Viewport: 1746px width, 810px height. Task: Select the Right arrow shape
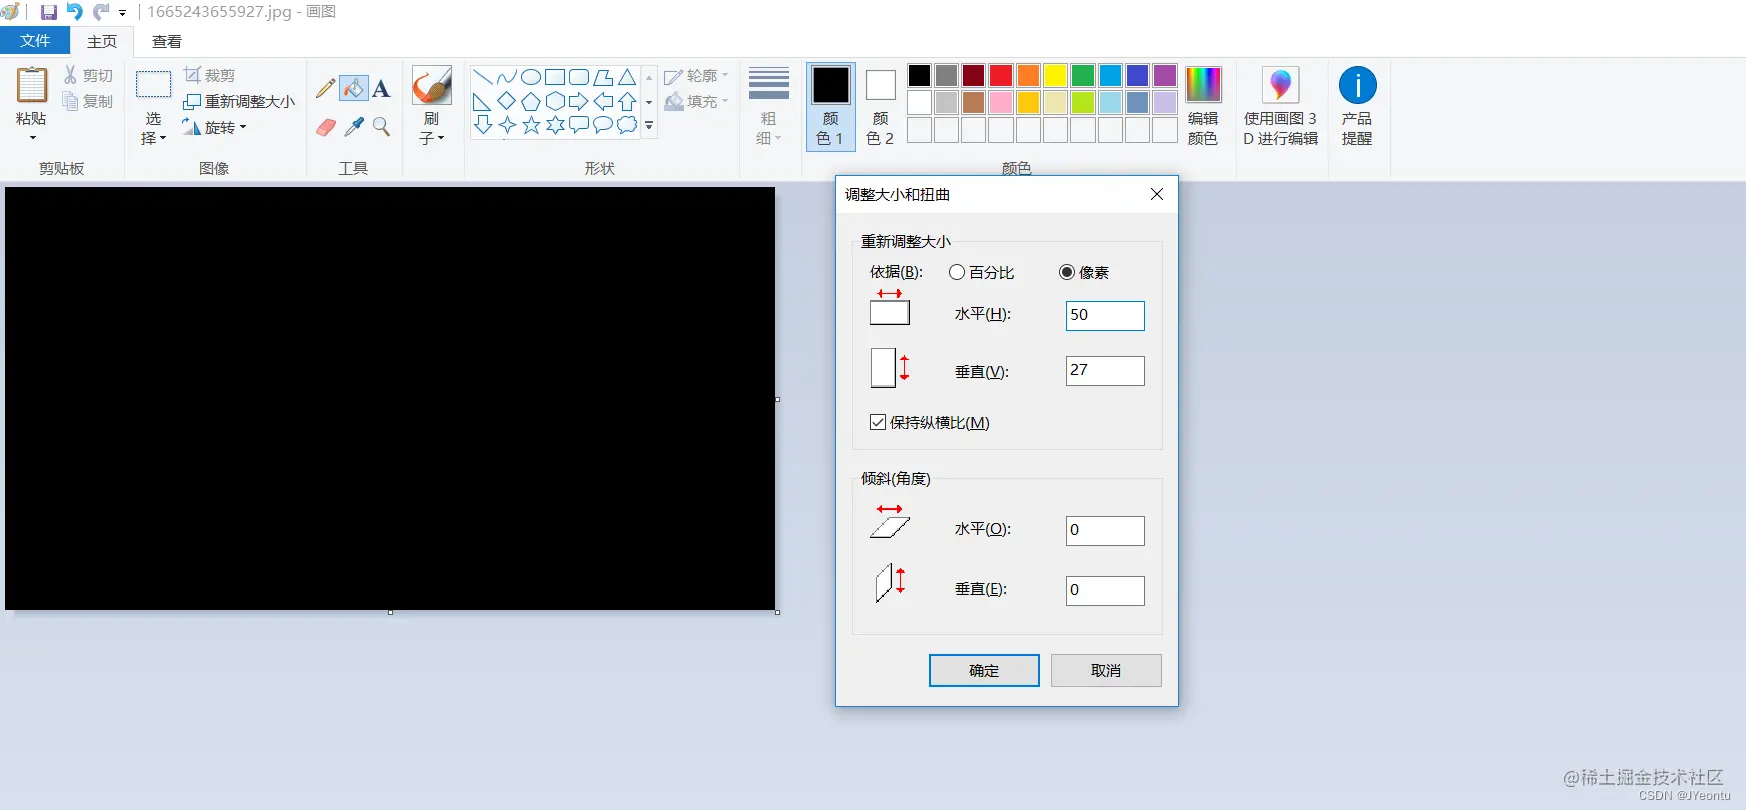579,101
